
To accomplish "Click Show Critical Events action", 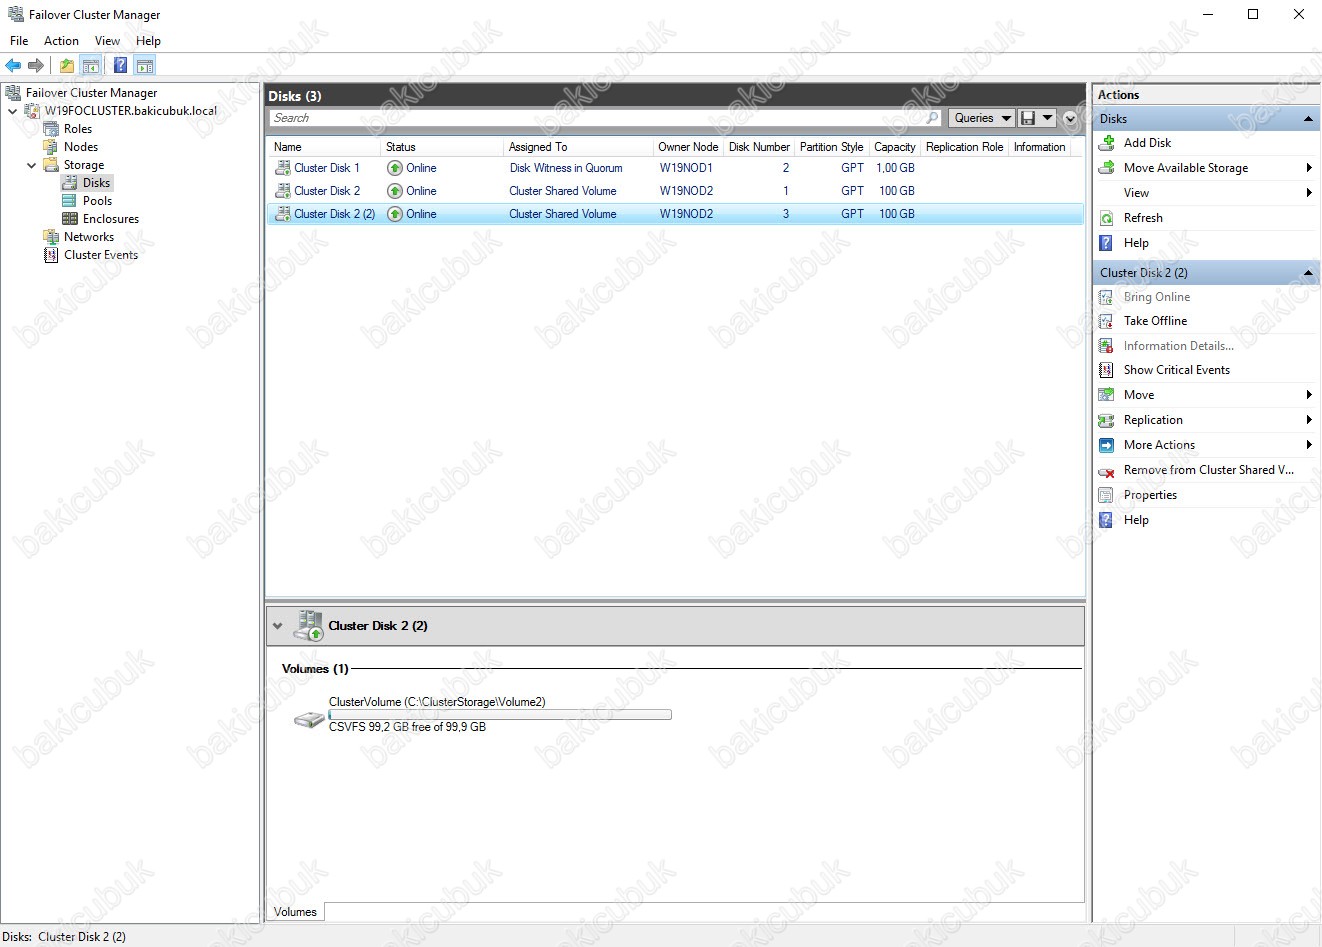I will pos(1176,370).
